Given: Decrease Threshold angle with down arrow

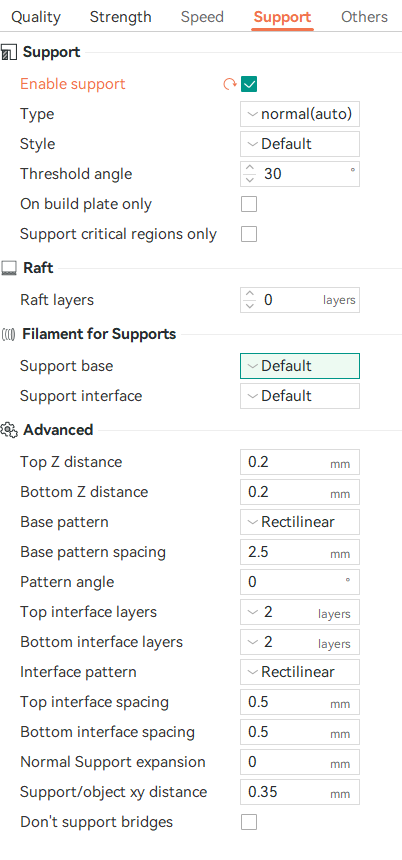Looking at the screenshot, I should coord(250,180).
